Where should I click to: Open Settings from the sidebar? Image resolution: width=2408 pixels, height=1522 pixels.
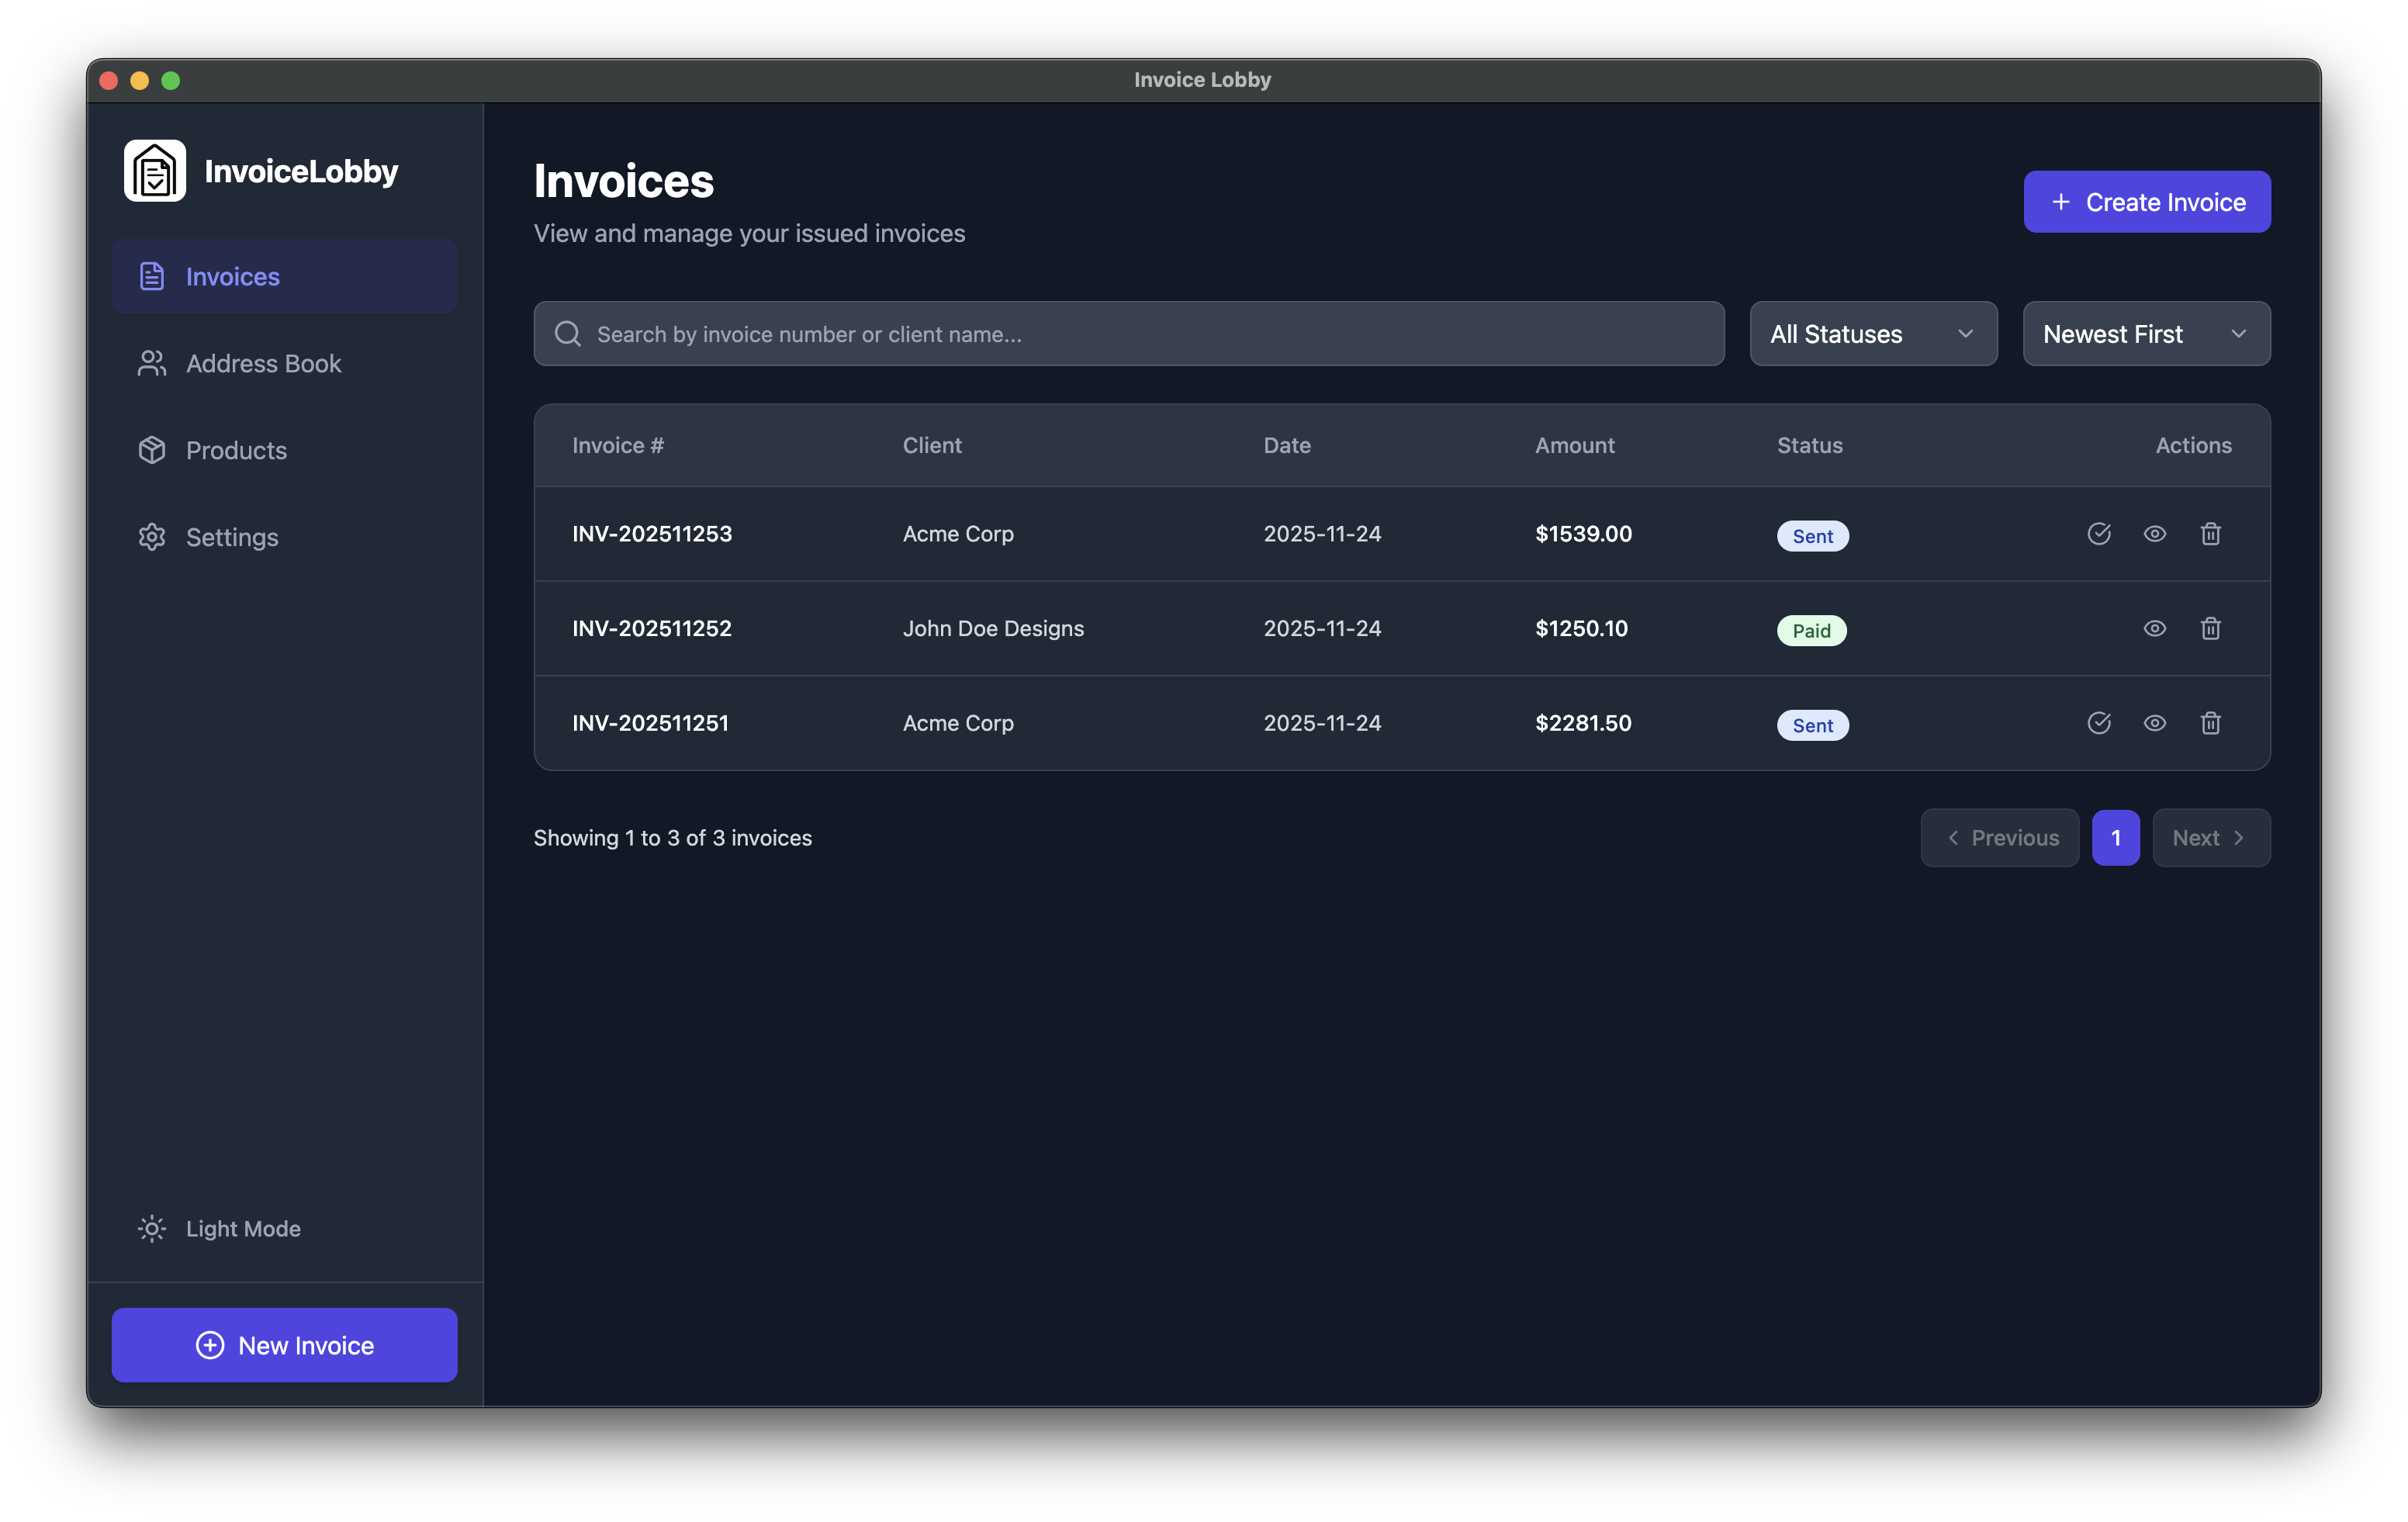coord(231,537)
